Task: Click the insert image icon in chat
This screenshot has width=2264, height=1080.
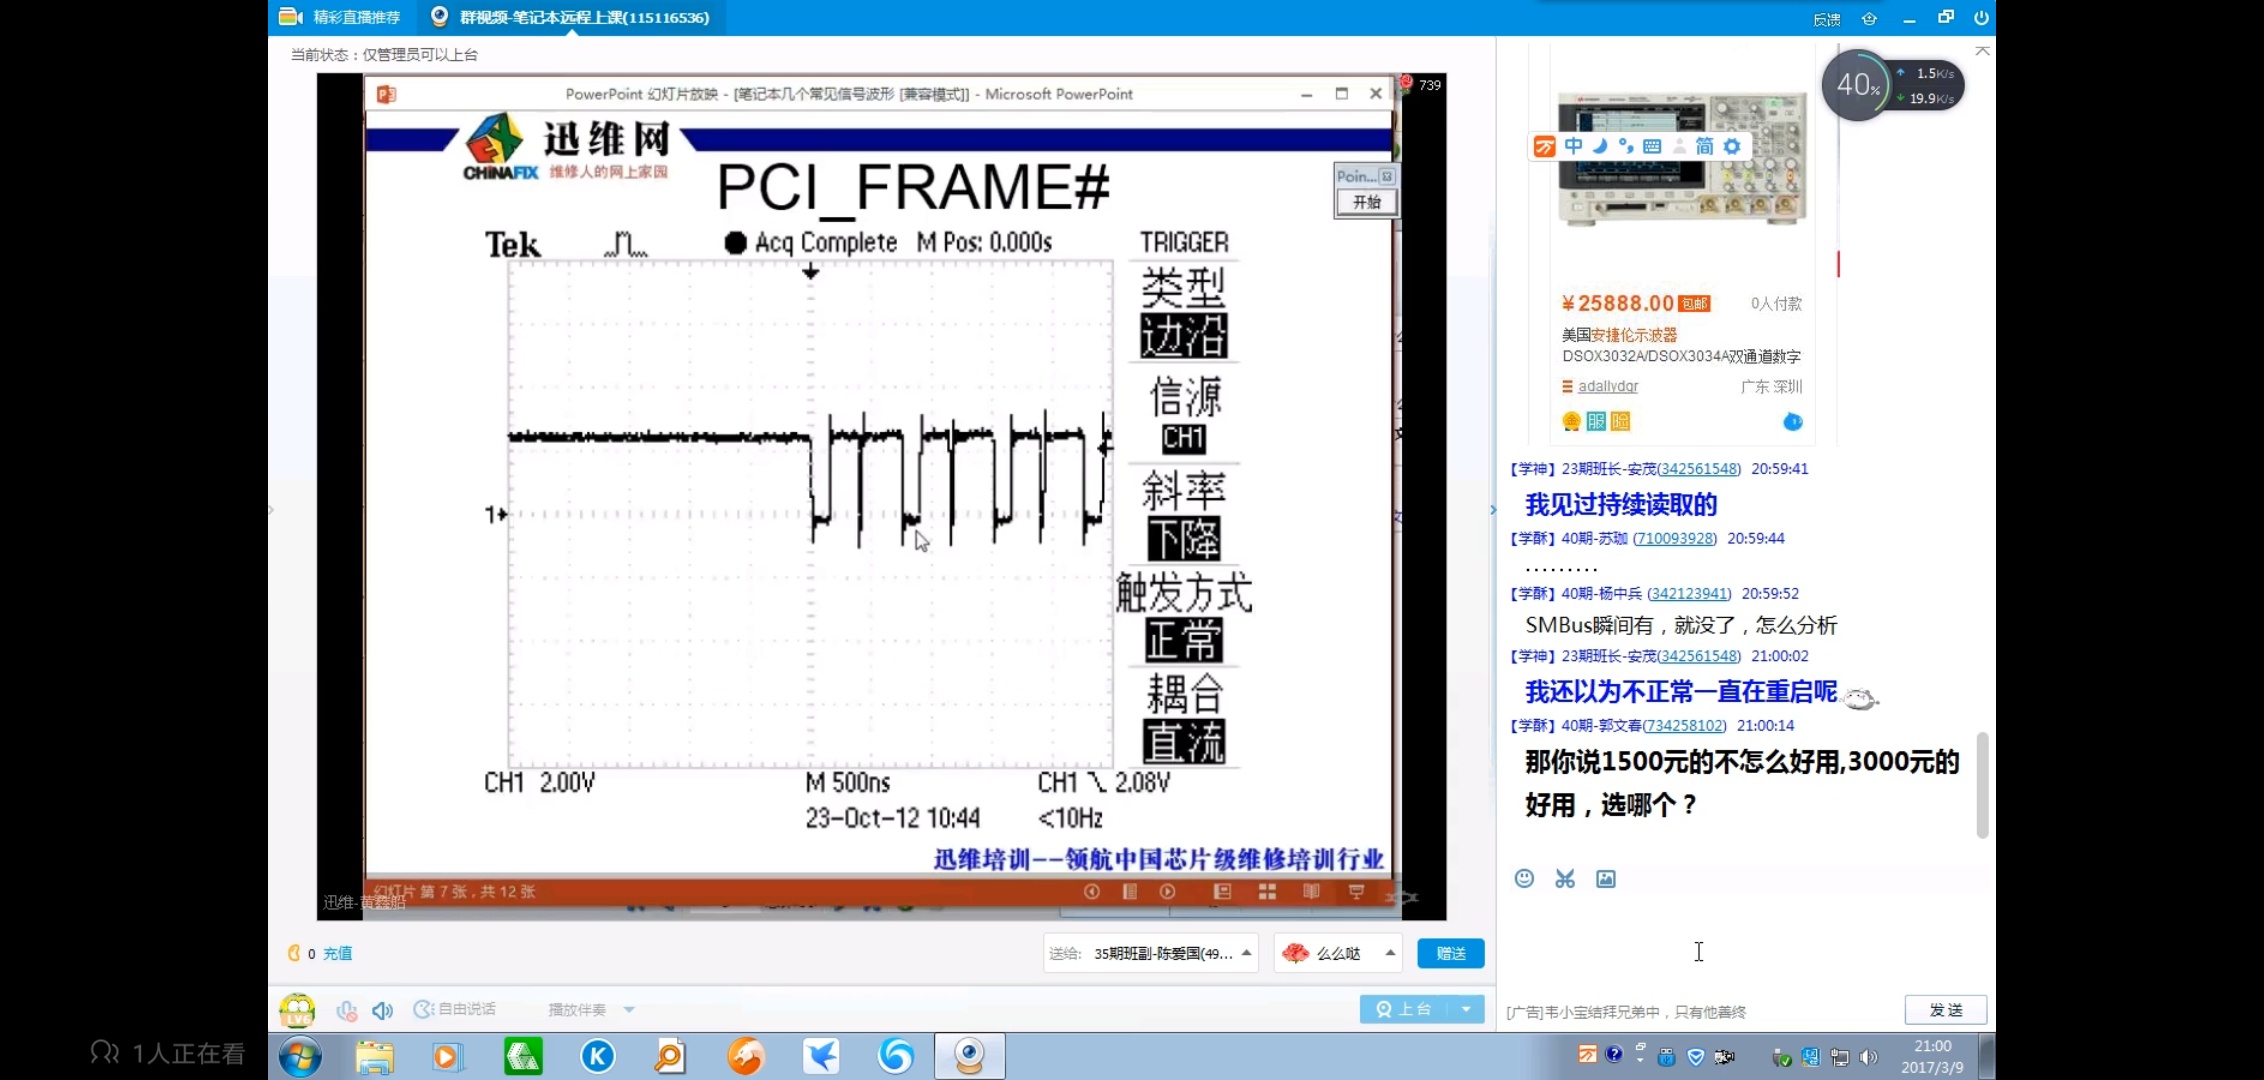Action: tap(1606, 878)
